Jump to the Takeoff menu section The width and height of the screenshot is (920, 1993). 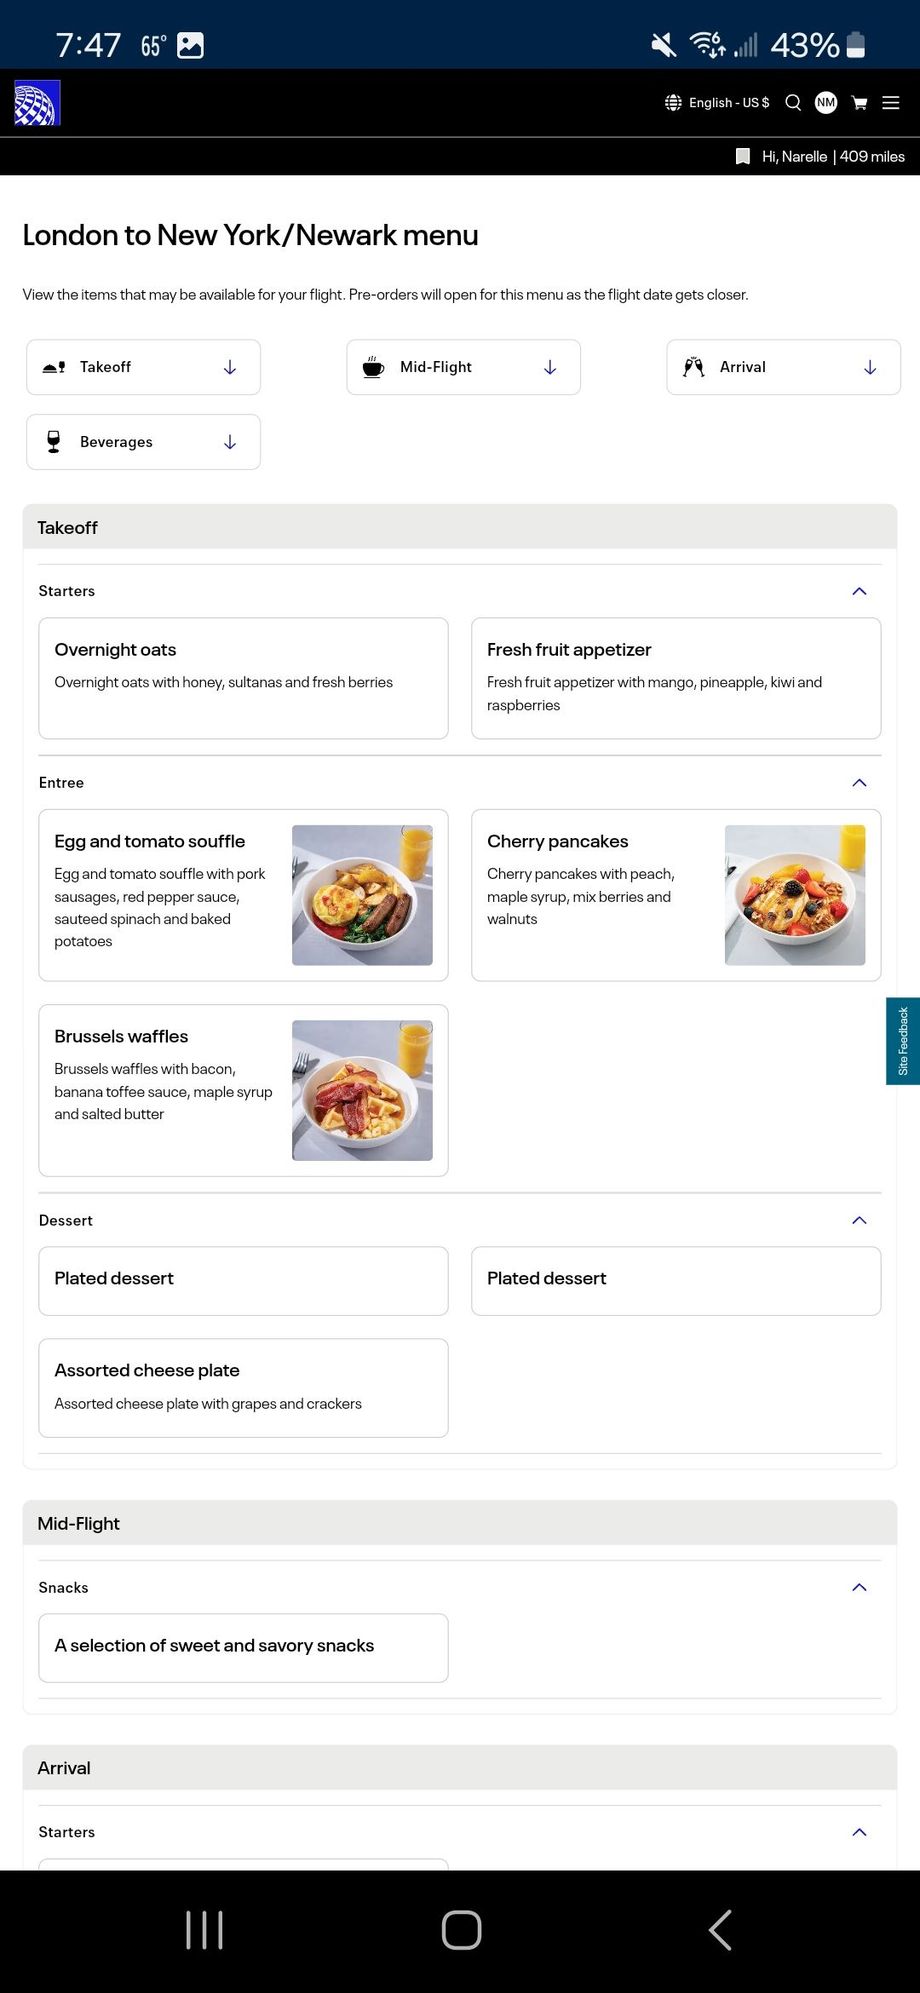[143, 367]
